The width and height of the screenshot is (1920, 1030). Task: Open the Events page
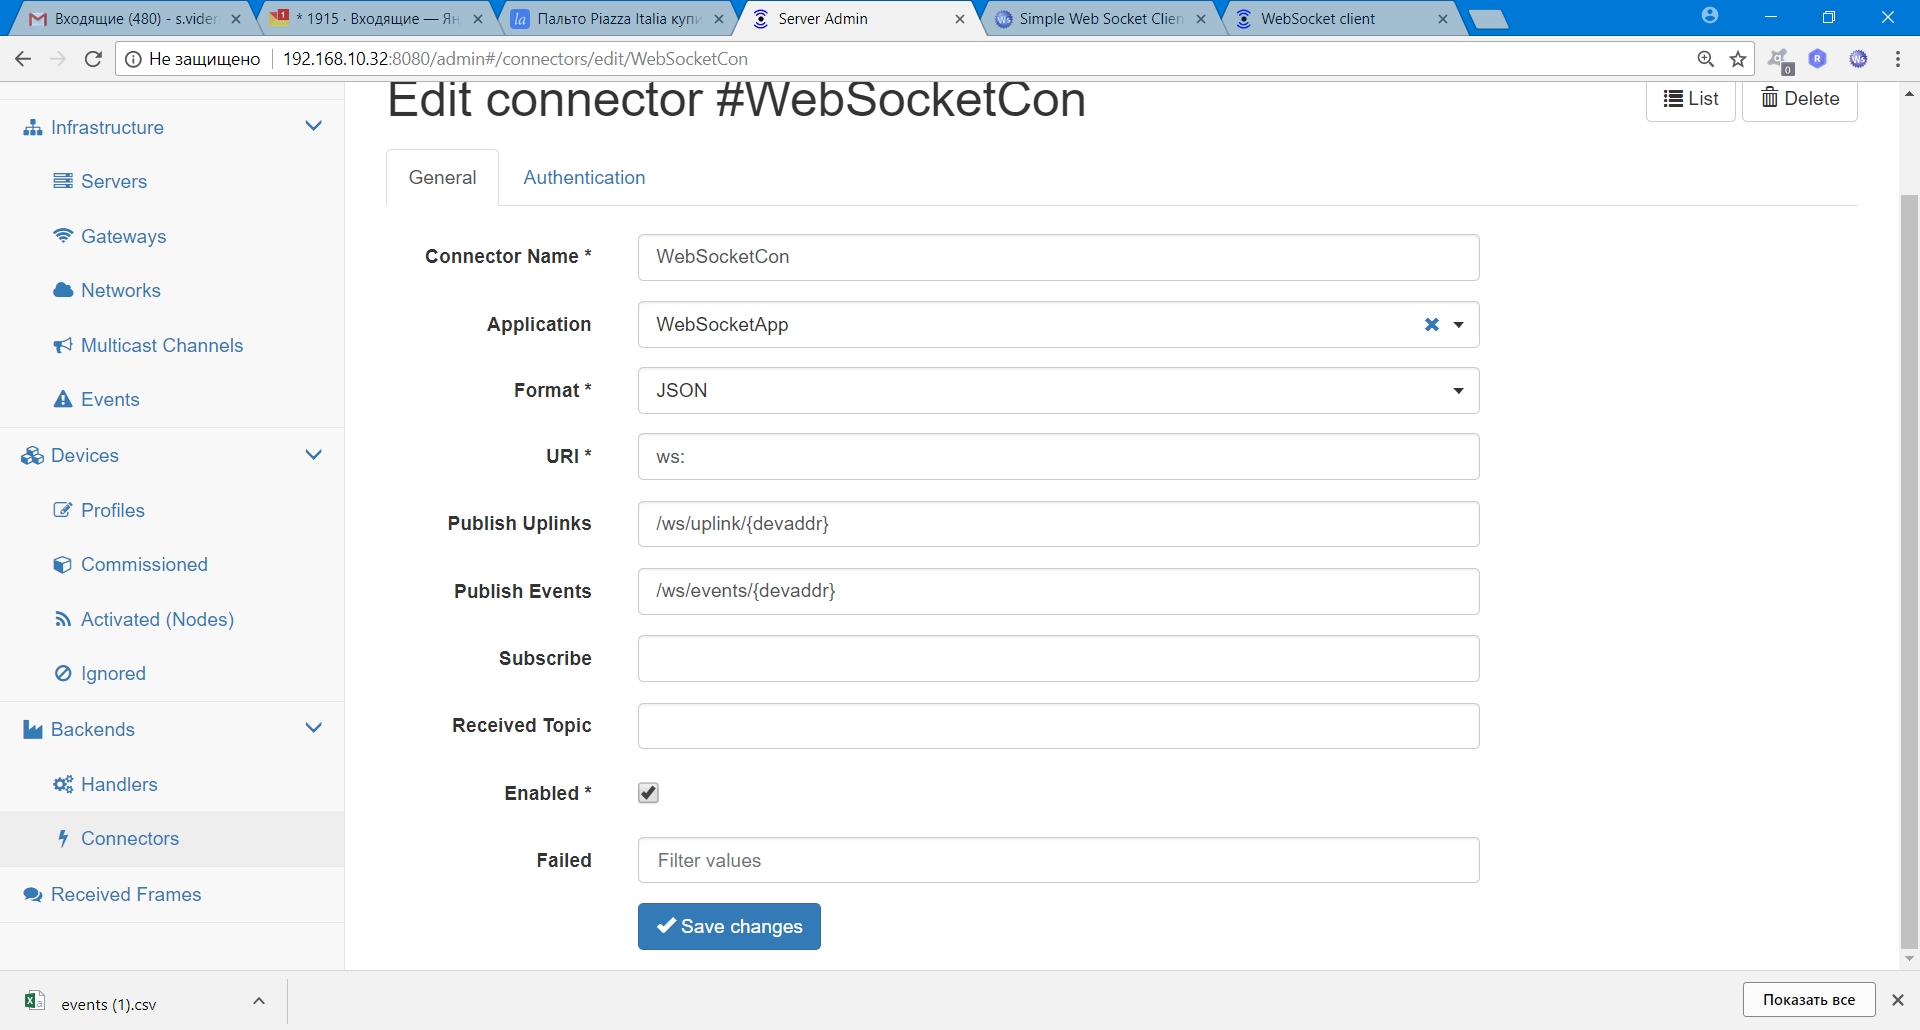click(x=110, y=399)
